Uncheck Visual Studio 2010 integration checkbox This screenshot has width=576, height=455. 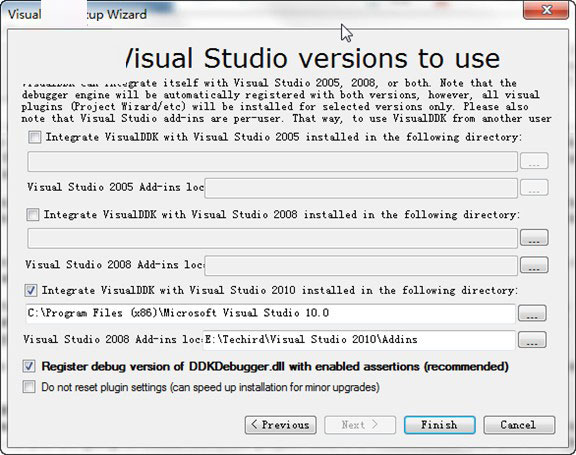pyautogui.click(x=30, y=290)
